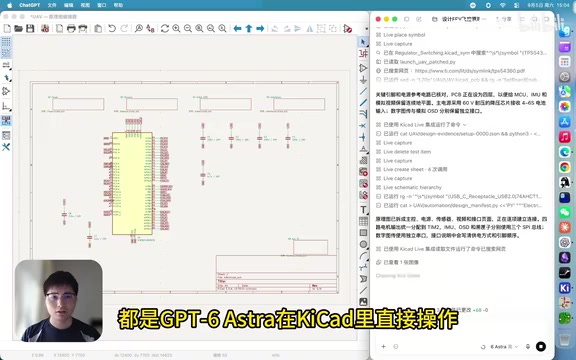Expand the 已使用 Kicad Live 集成运行了命令 chevron
576x360 pixels.
pos(465,125)
